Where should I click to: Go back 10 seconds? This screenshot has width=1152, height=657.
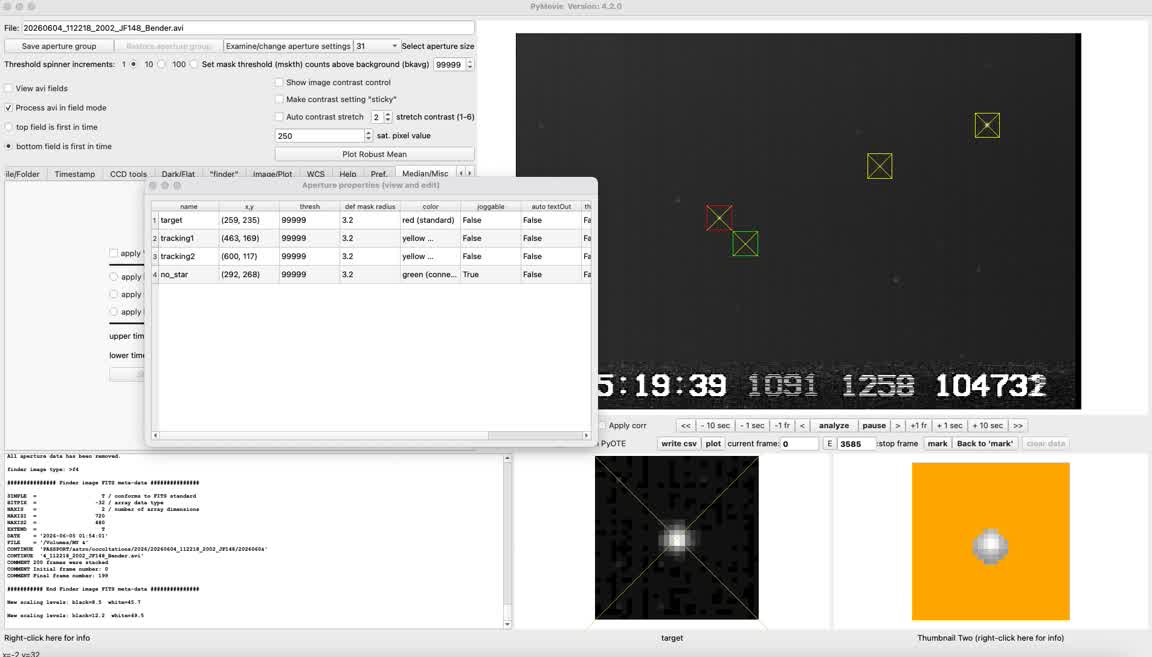716,426
